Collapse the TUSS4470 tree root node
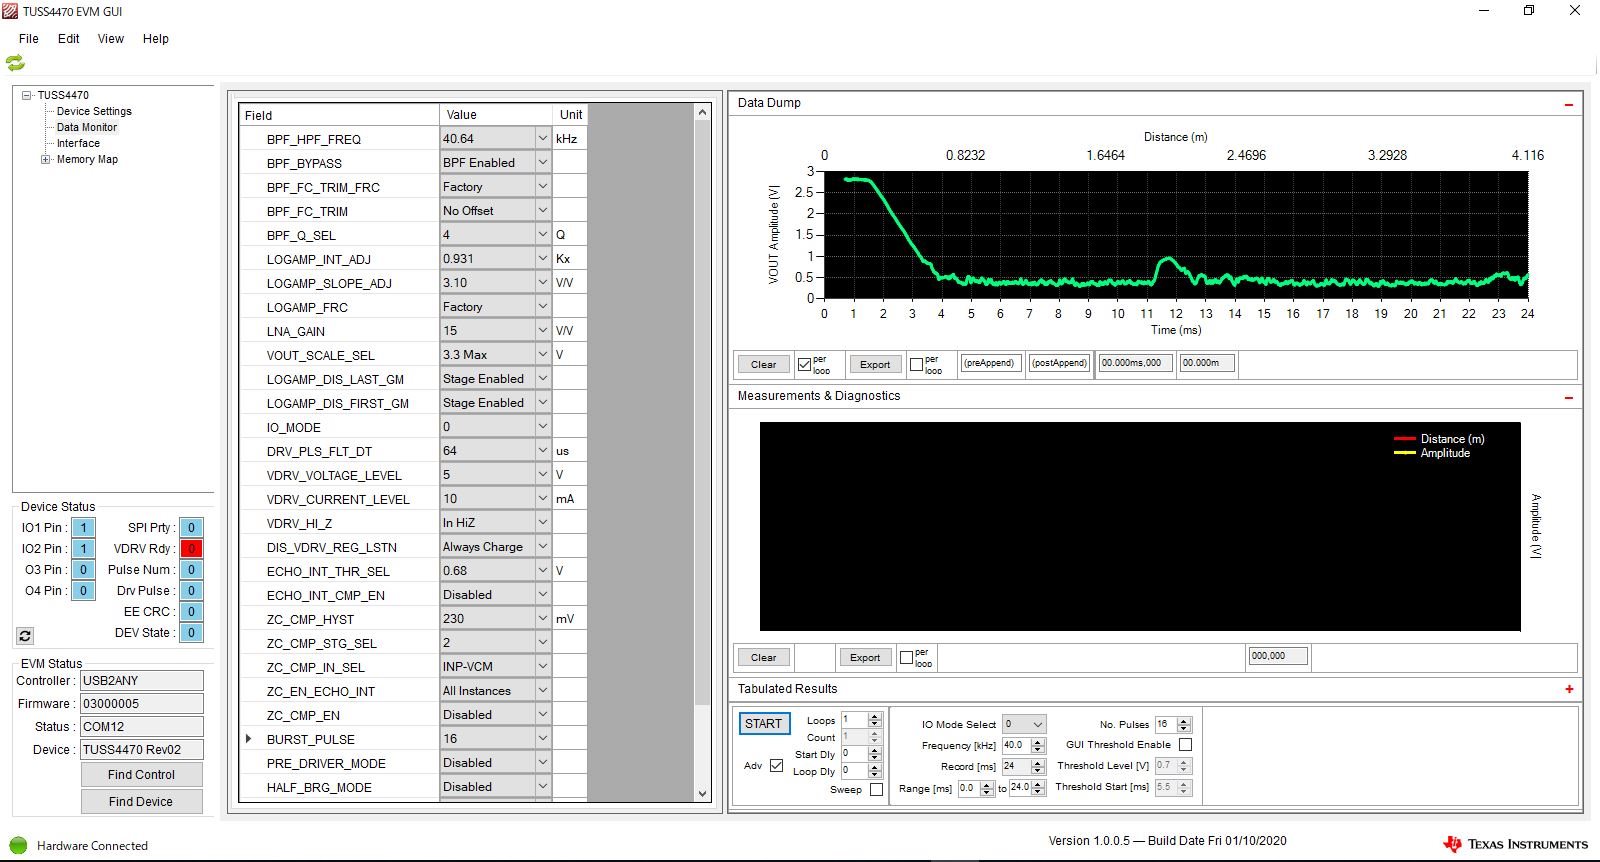1600x862 pixels. pyautogui.click(x=27, y=95)
